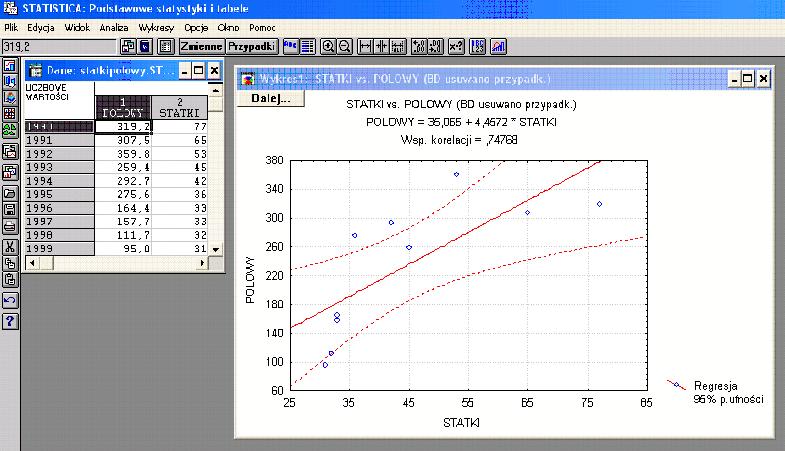Select the 1999 row header
Screen dimensions: 785x451
pyautogui.click(x=59, y=248)
